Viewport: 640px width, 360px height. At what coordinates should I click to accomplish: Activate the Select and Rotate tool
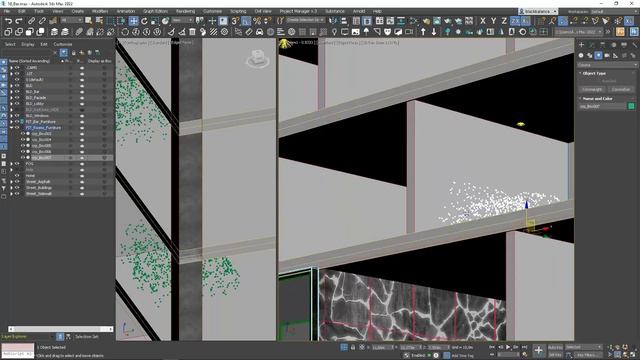[x=144, y=21]
